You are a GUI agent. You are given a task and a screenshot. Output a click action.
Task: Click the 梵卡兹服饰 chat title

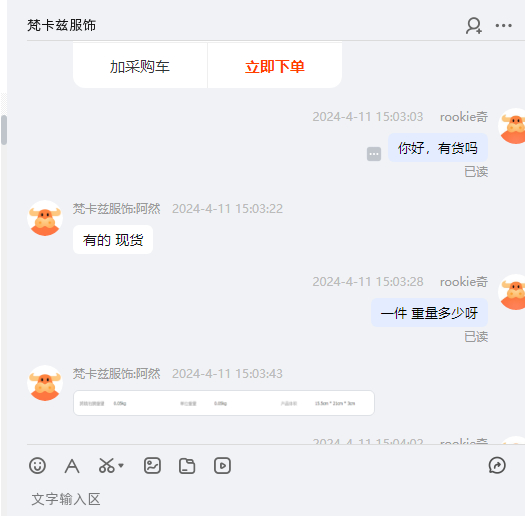(62, 25)
